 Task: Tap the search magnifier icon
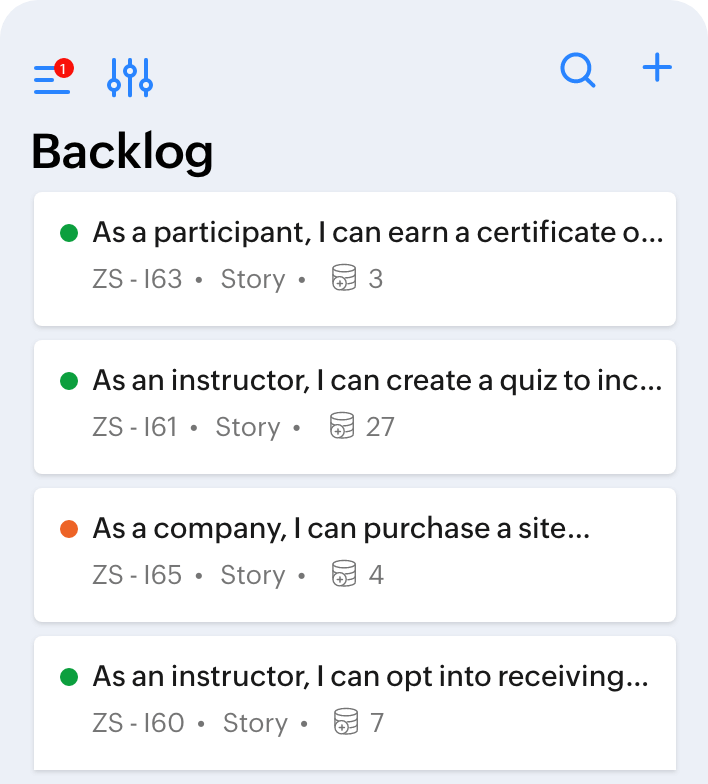(578, 70)
